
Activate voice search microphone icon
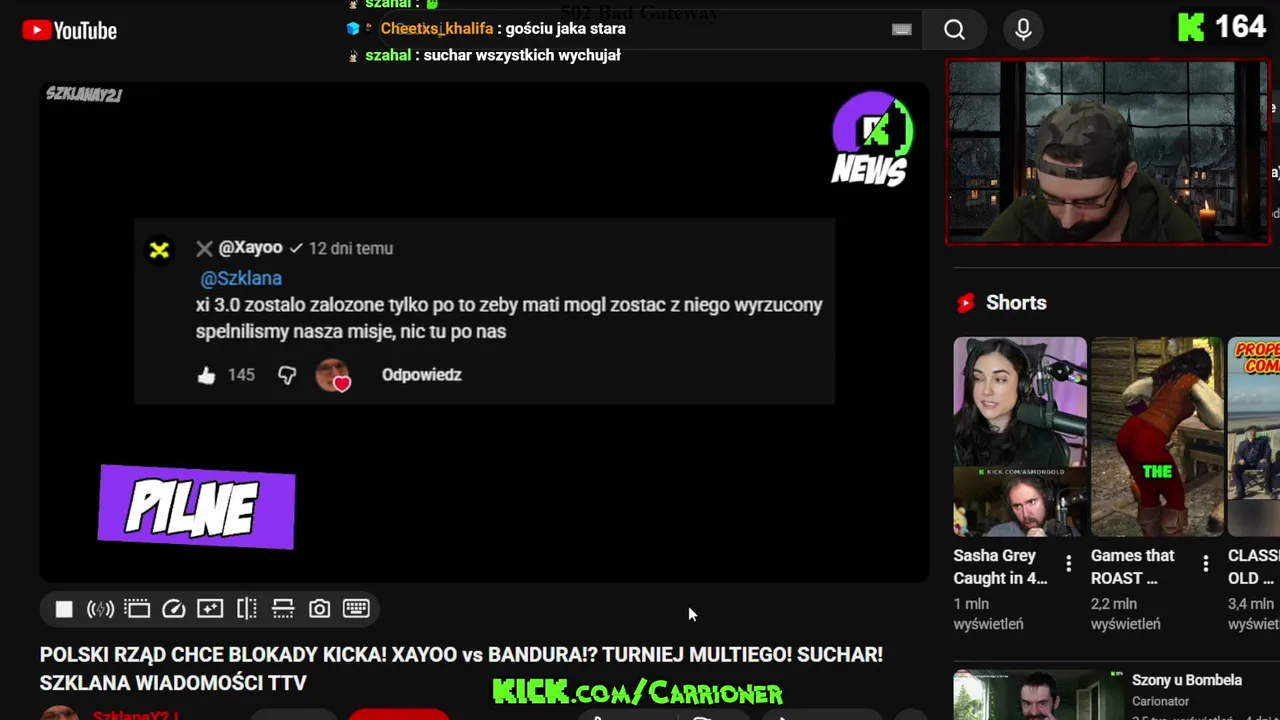pyautogui.click(x=1023, y=30)
